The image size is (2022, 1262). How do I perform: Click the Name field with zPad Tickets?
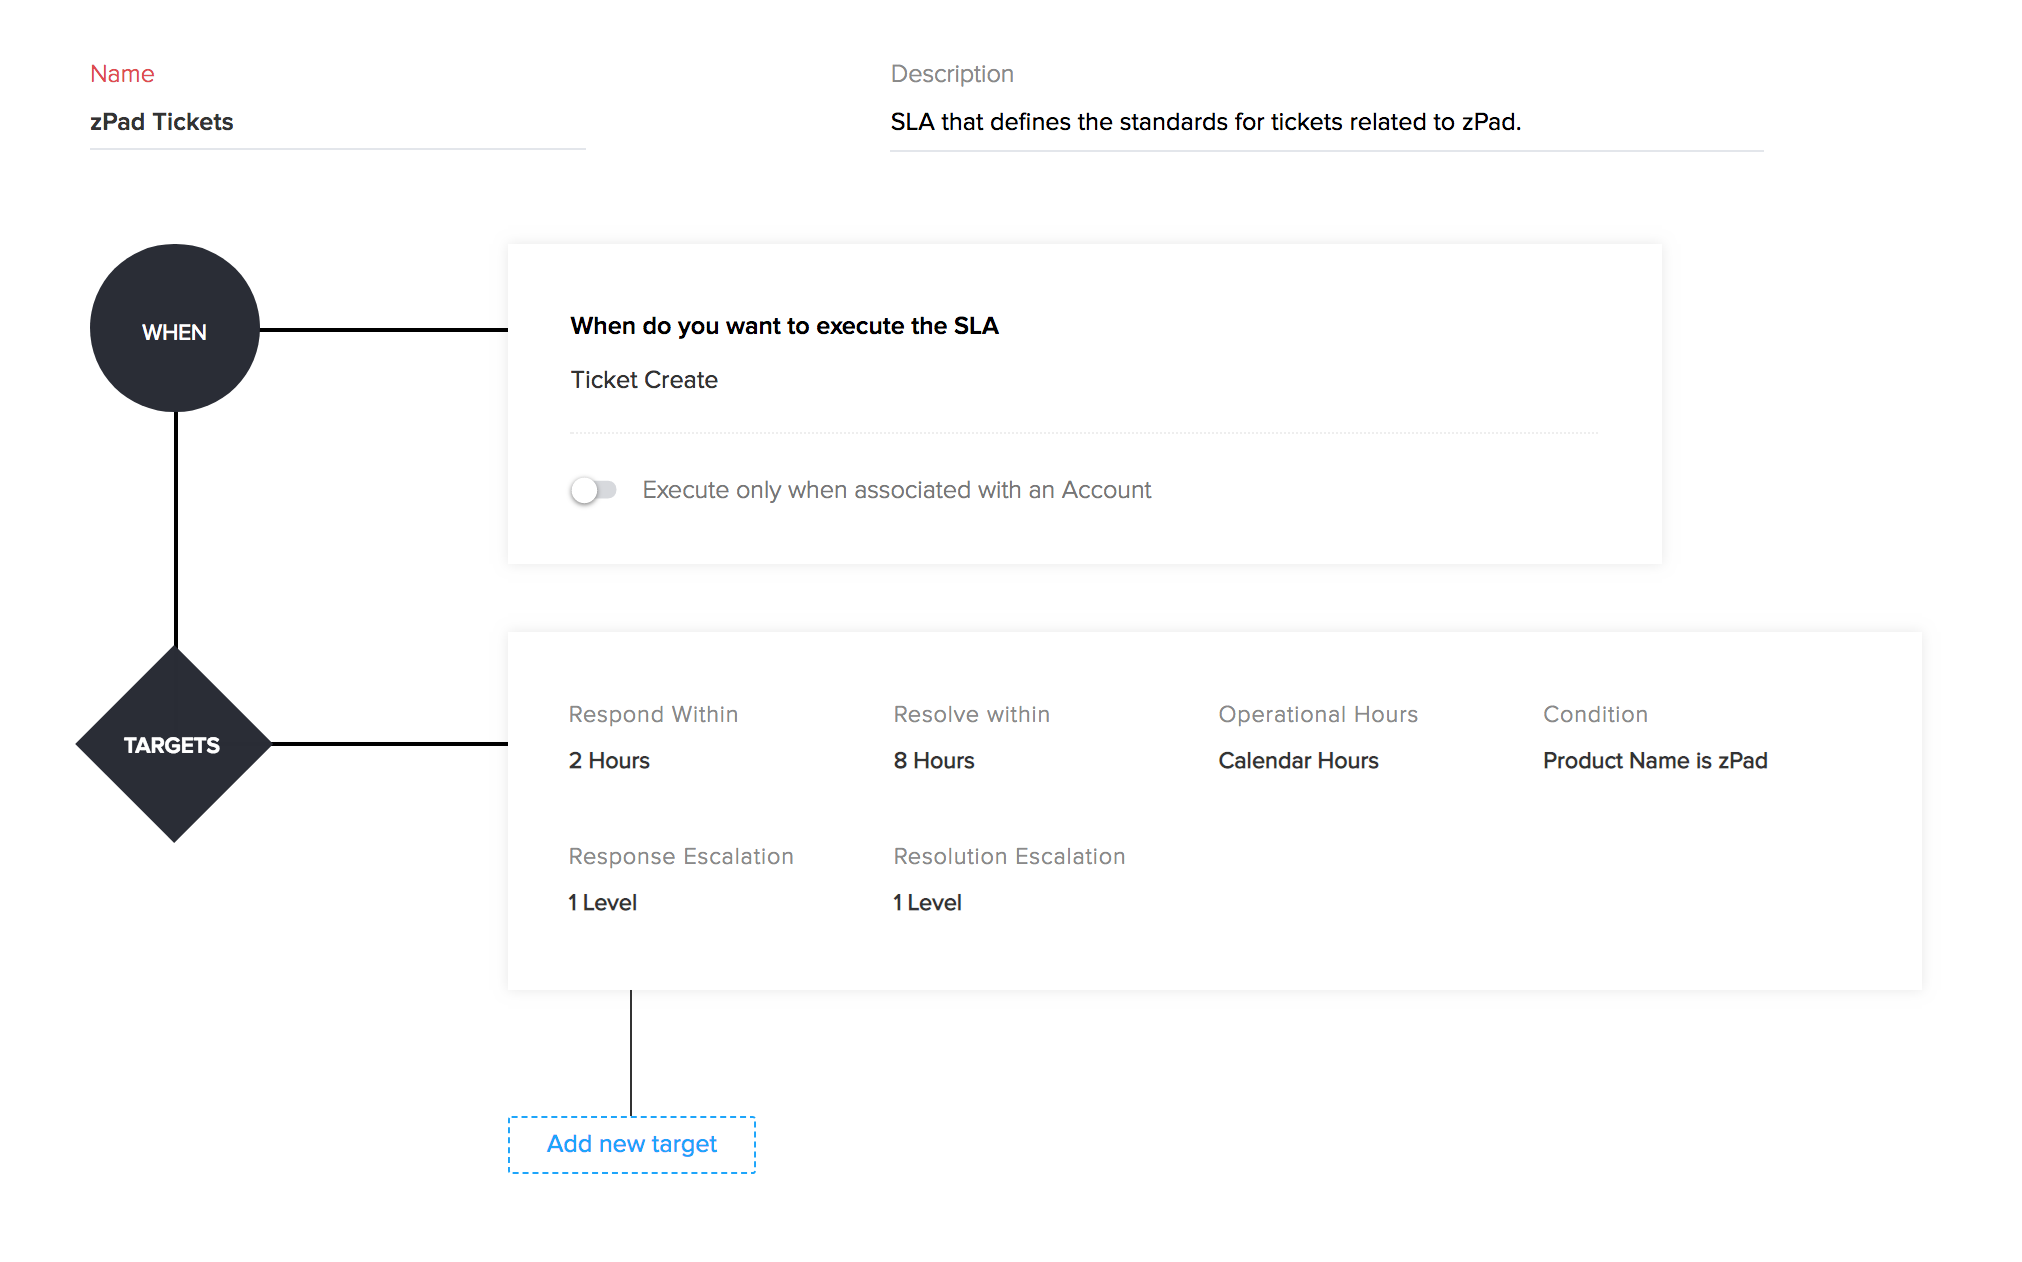[x=337, y=122]
